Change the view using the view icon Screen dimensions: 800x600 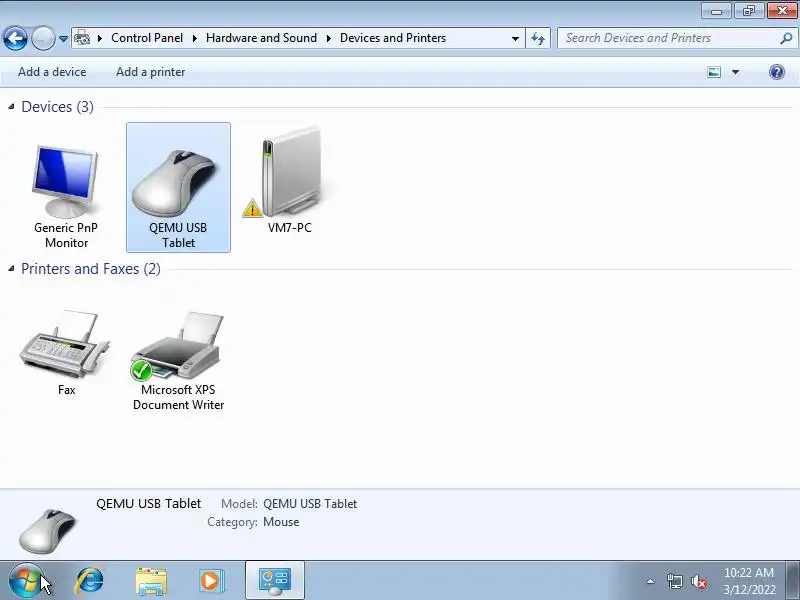coord(714,72)
